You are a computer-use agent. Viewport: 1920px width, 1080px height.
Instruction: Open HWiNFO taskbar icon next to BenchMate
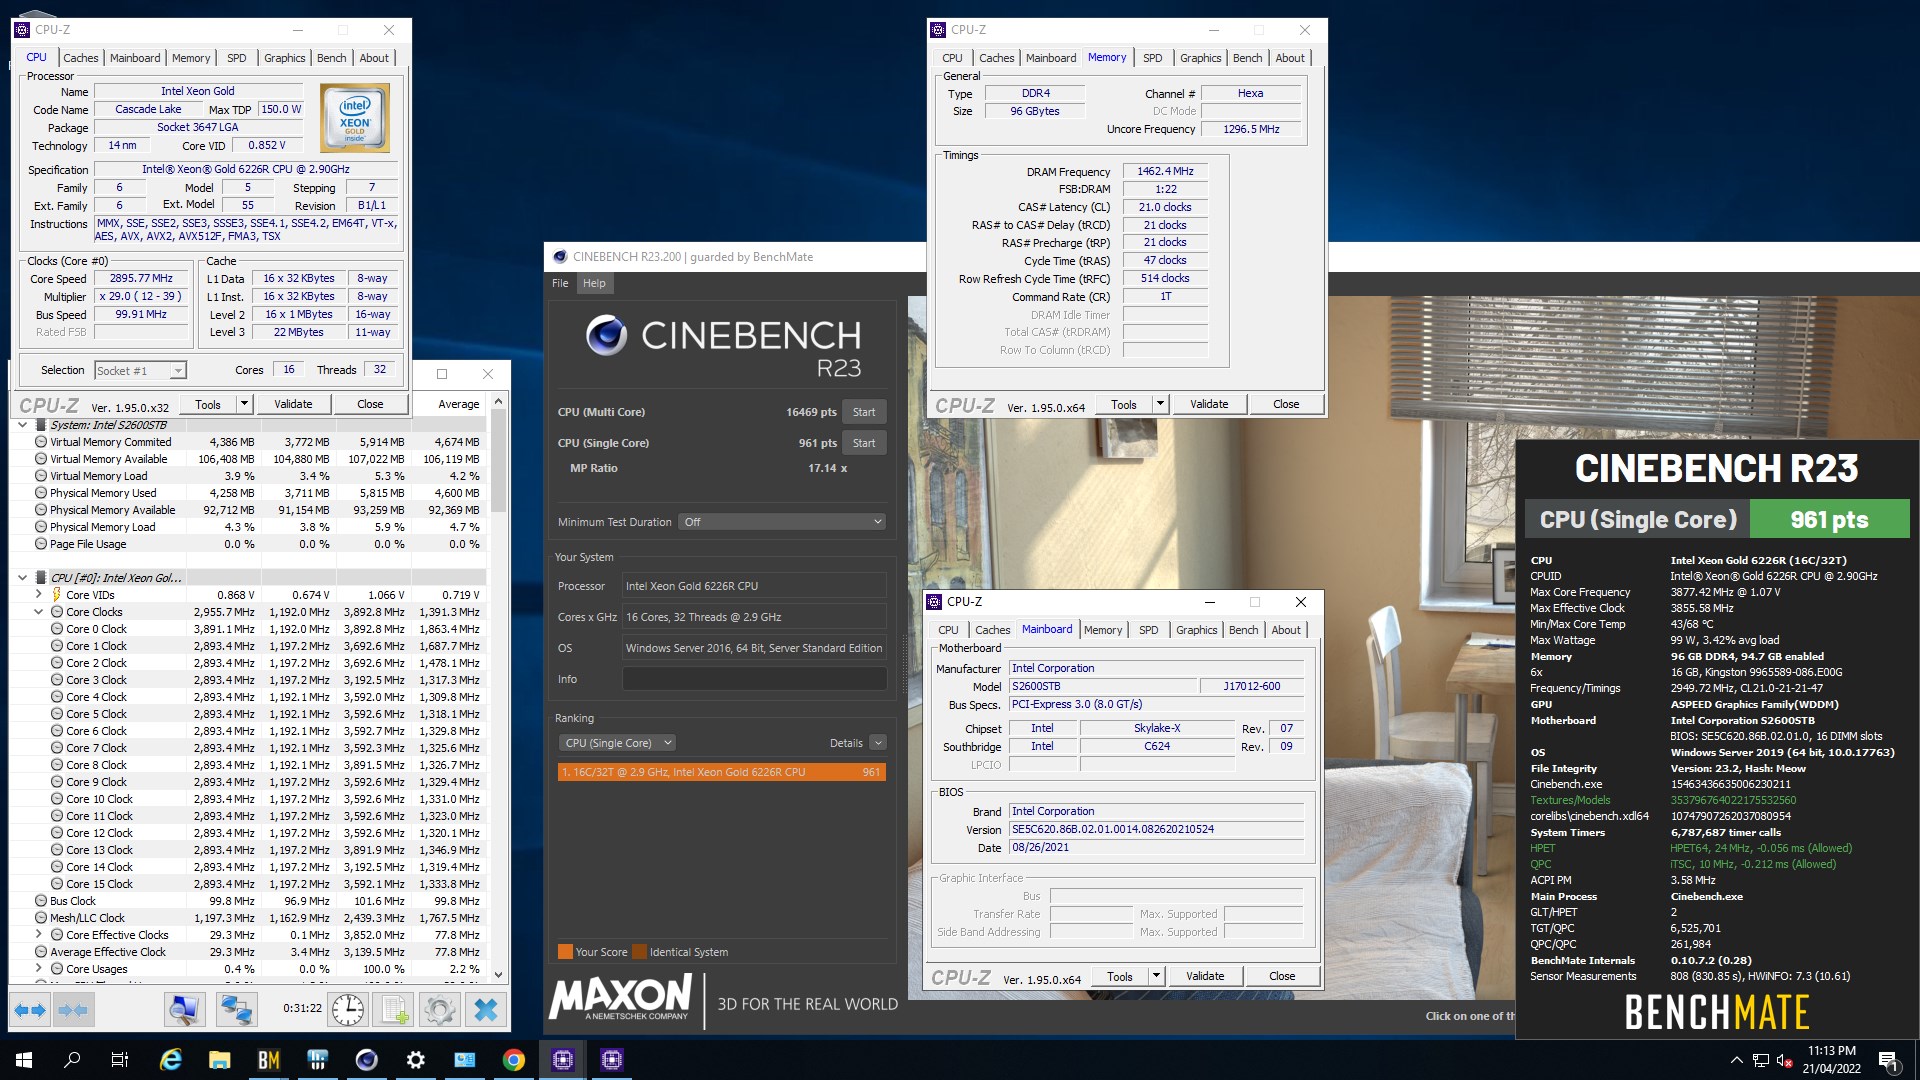coord(318,1060)
